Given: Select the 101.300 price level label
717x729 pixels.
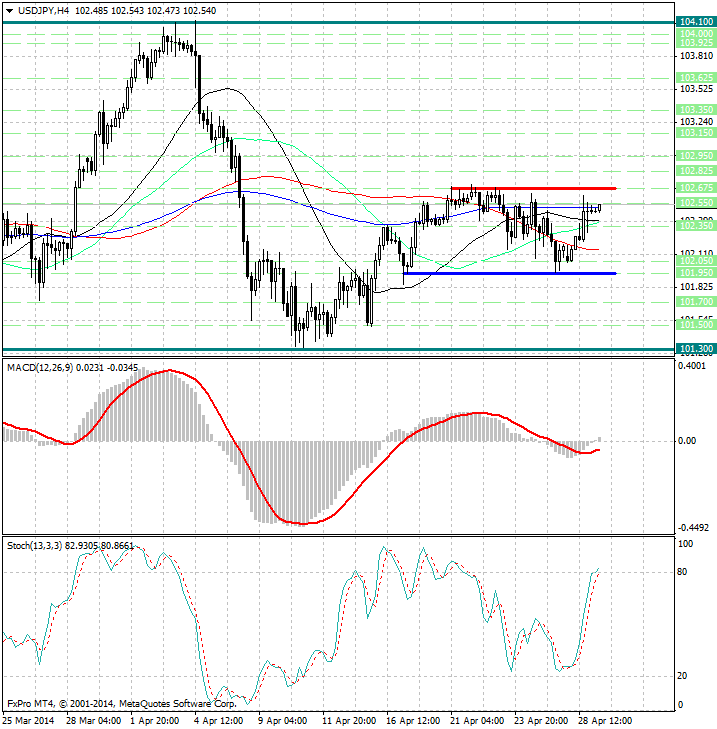Looking at the screenshot, I should pyautogui.click(x=696, y=349).
